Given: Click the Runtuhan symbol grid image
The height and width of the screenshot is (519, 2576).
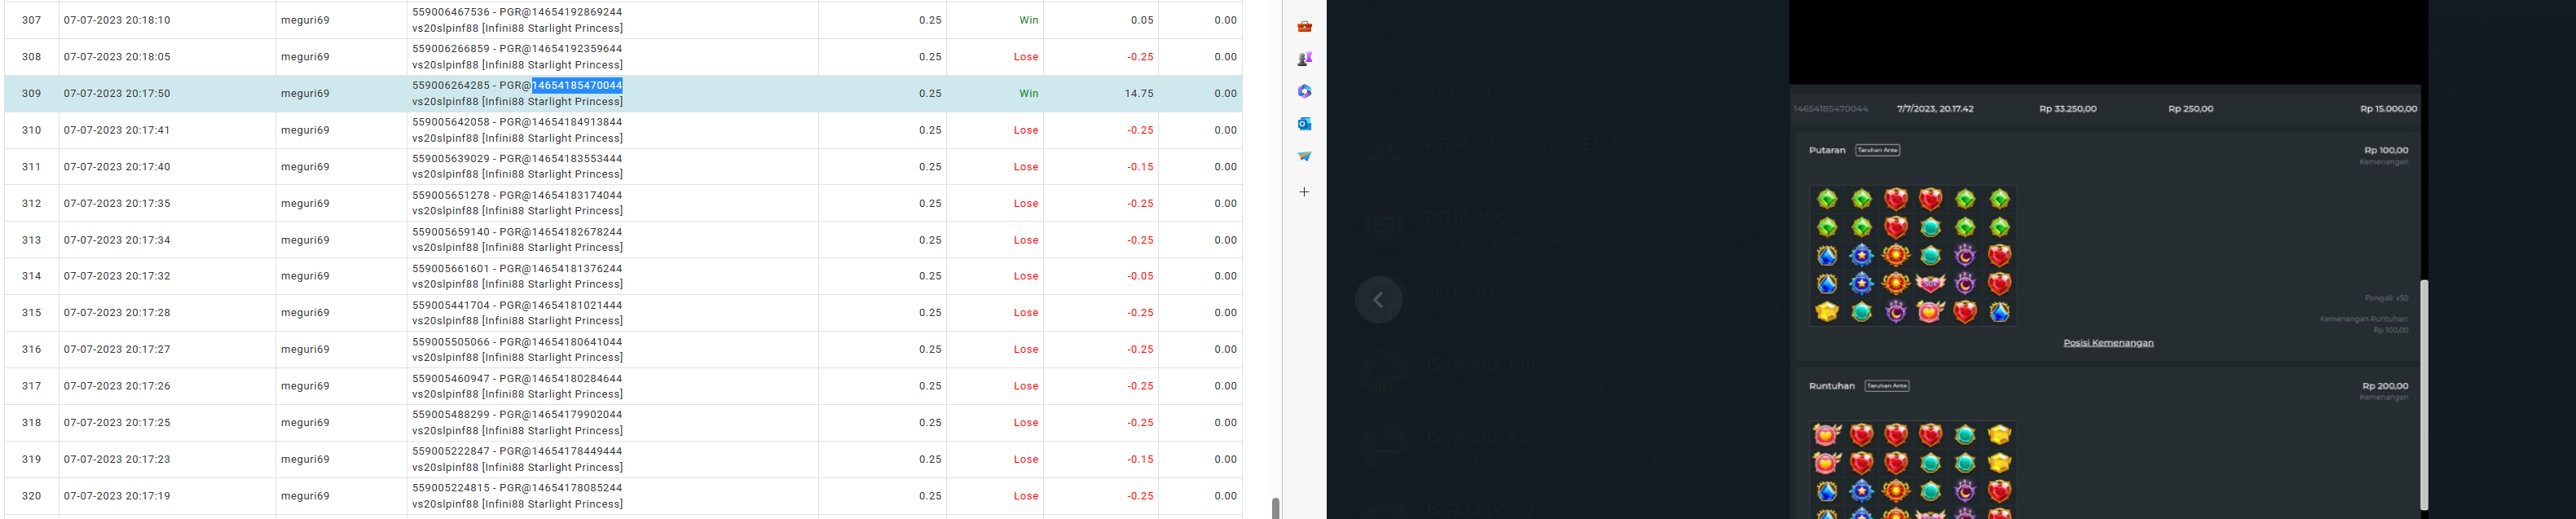Looking at the screenshot, I should [x=1913, y=470].
